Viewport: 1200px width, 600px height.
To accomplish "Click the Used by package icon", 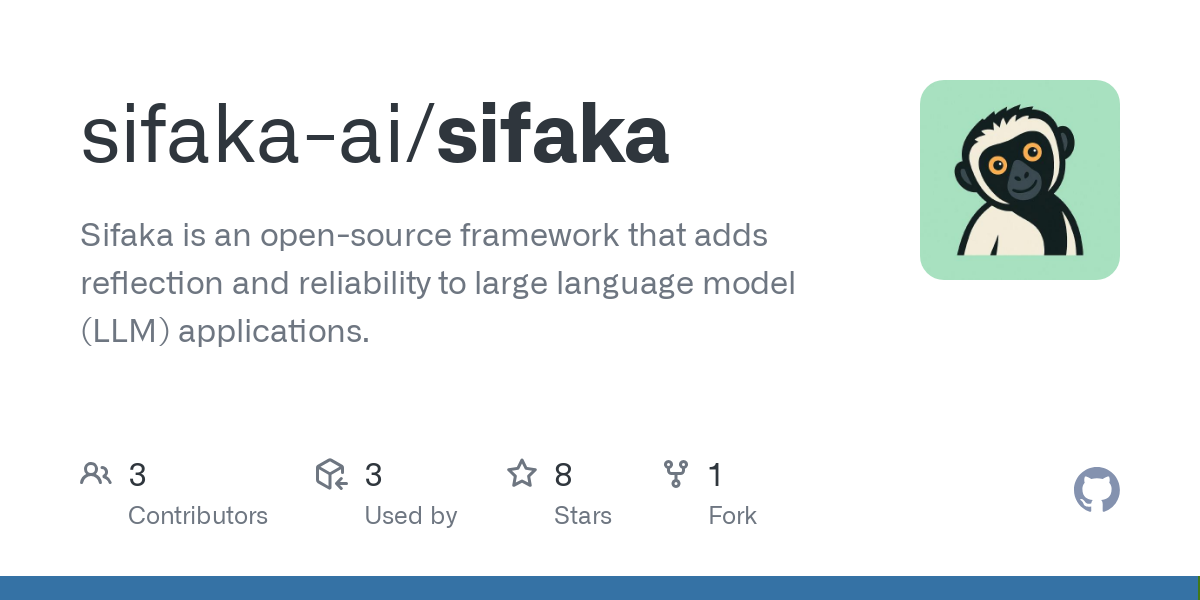I will pos(331,474).
